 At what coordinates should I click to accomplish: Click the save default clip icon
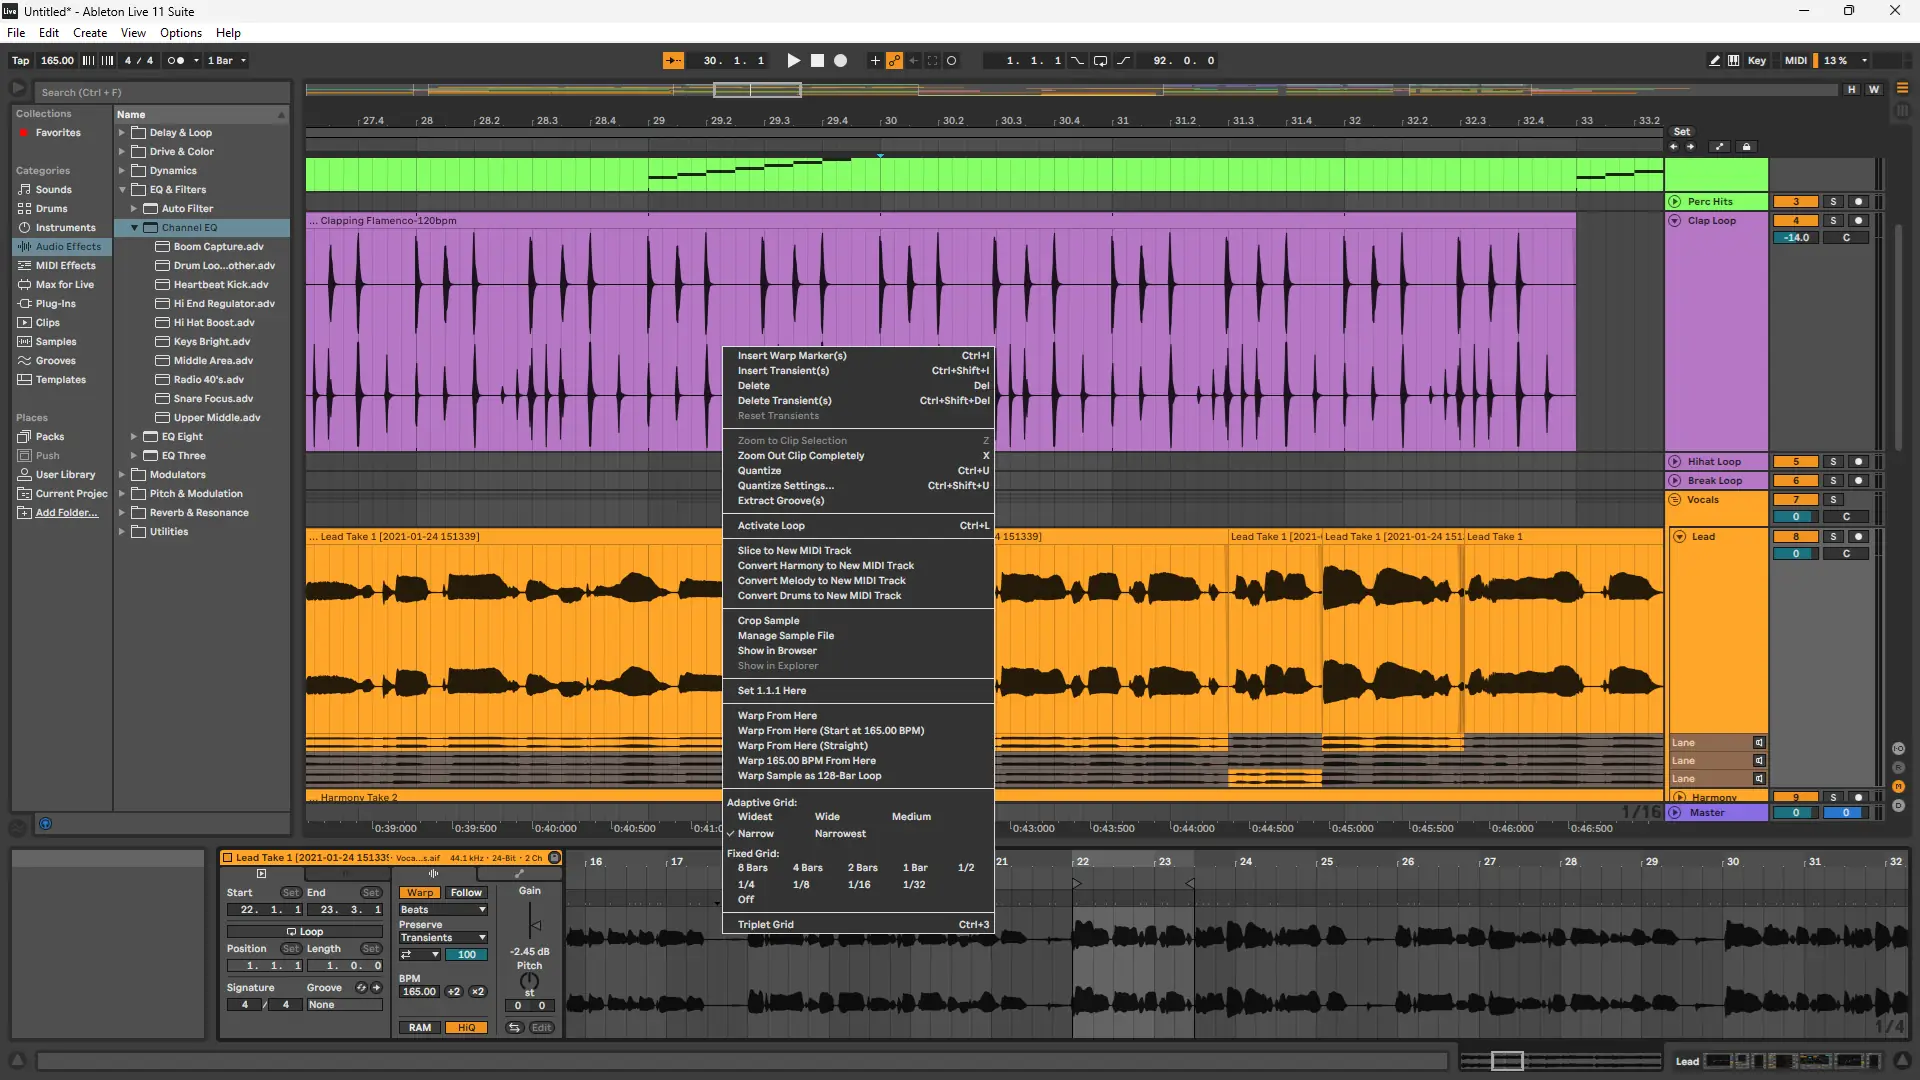[554, 858]
